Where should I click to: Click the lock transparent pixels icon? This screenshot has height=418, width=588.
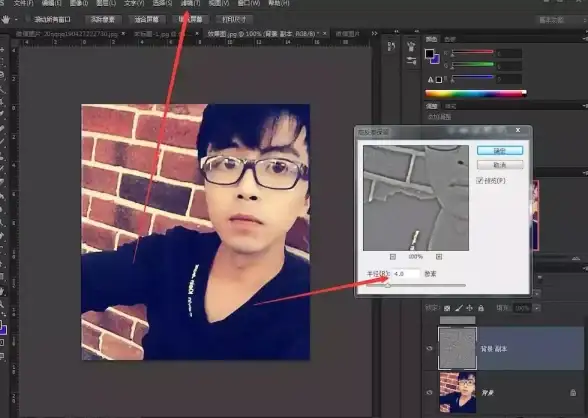pyautogui.click(x=447, y=308)
